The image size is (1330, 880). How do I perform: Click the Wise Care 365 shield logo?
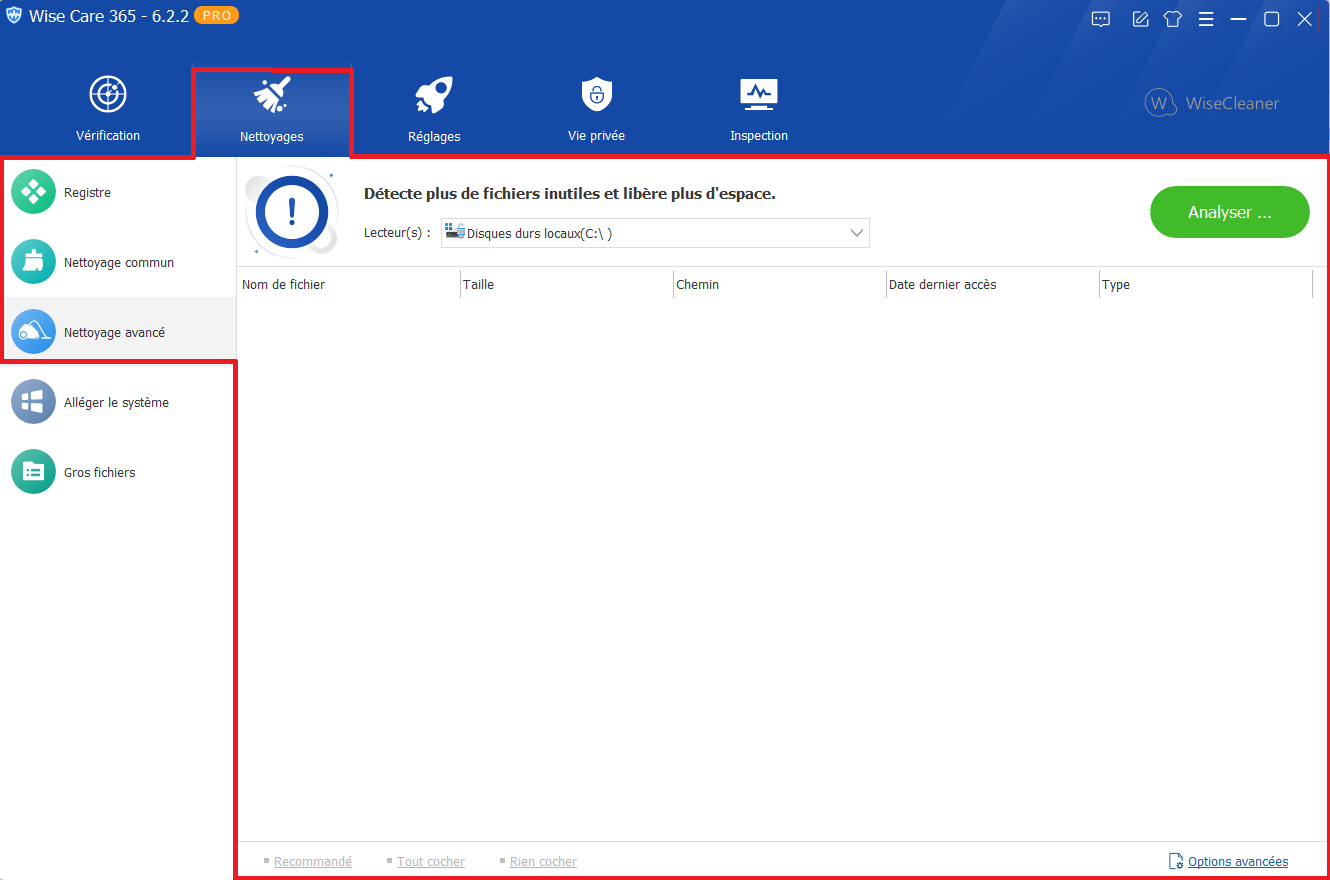tap(14, 17)
